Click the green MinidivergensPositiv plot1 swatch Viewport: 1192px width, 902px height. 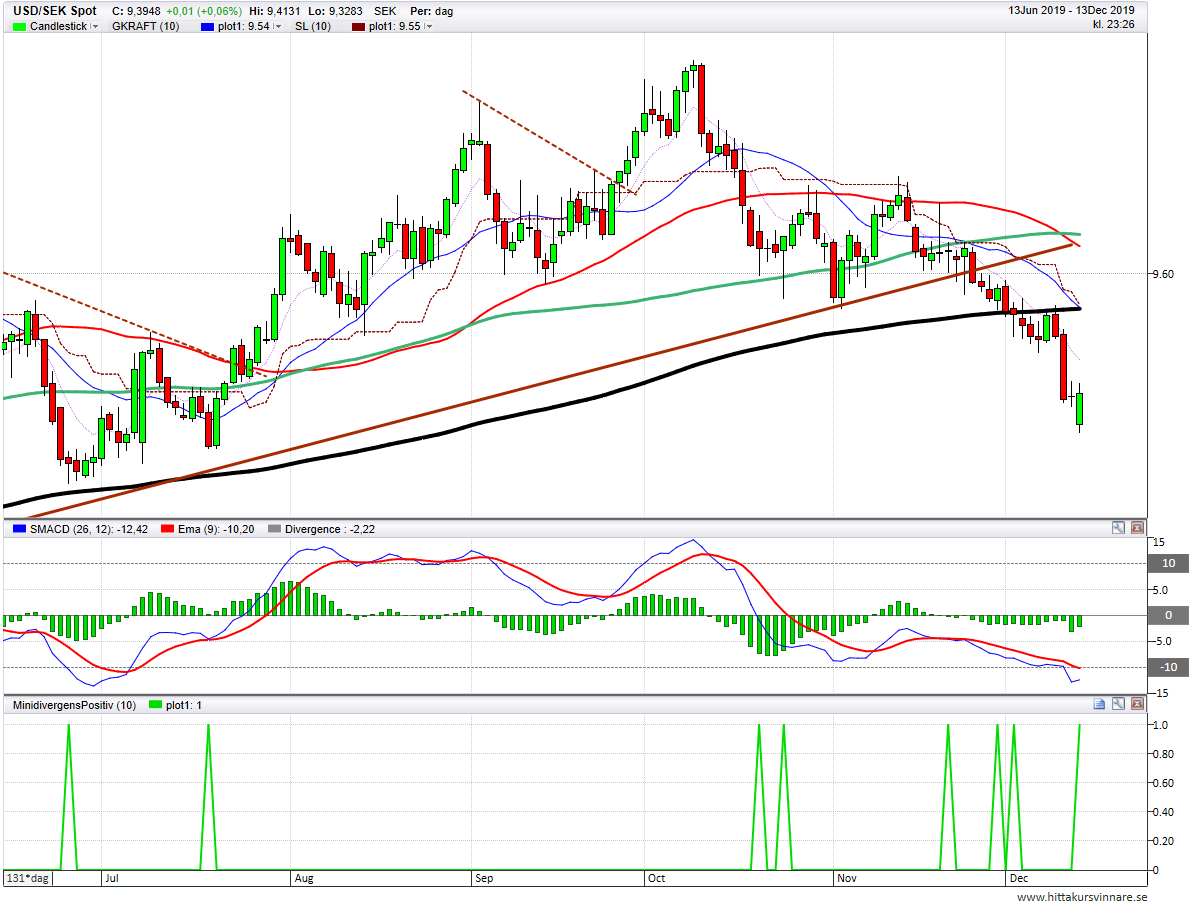coord(156,705)
